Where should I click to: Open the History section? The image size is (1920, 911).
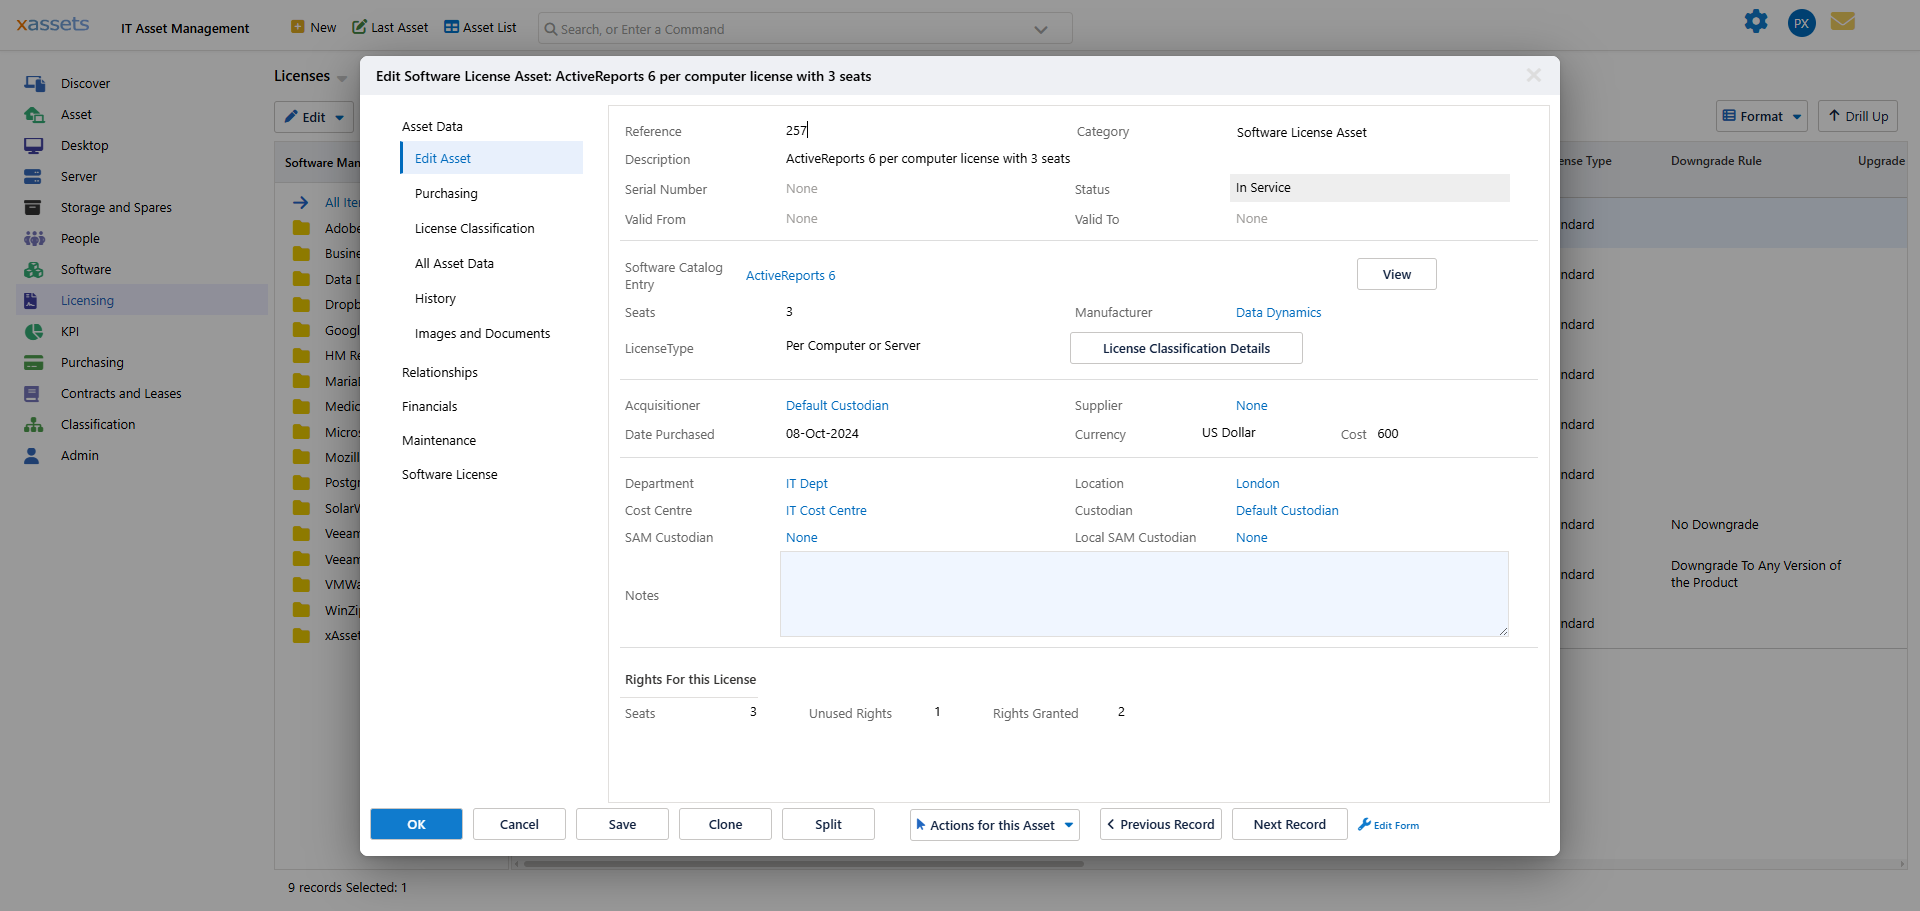click(x=435, y=299)
